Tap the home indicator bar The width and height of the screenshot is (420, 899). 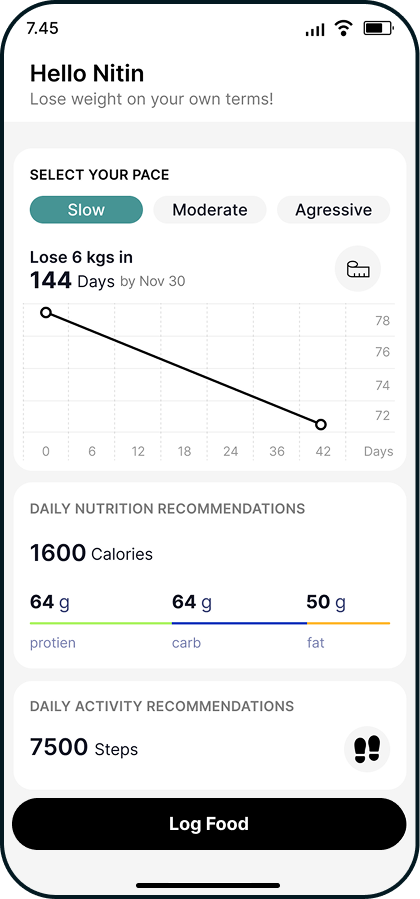[x=208, y=885]
